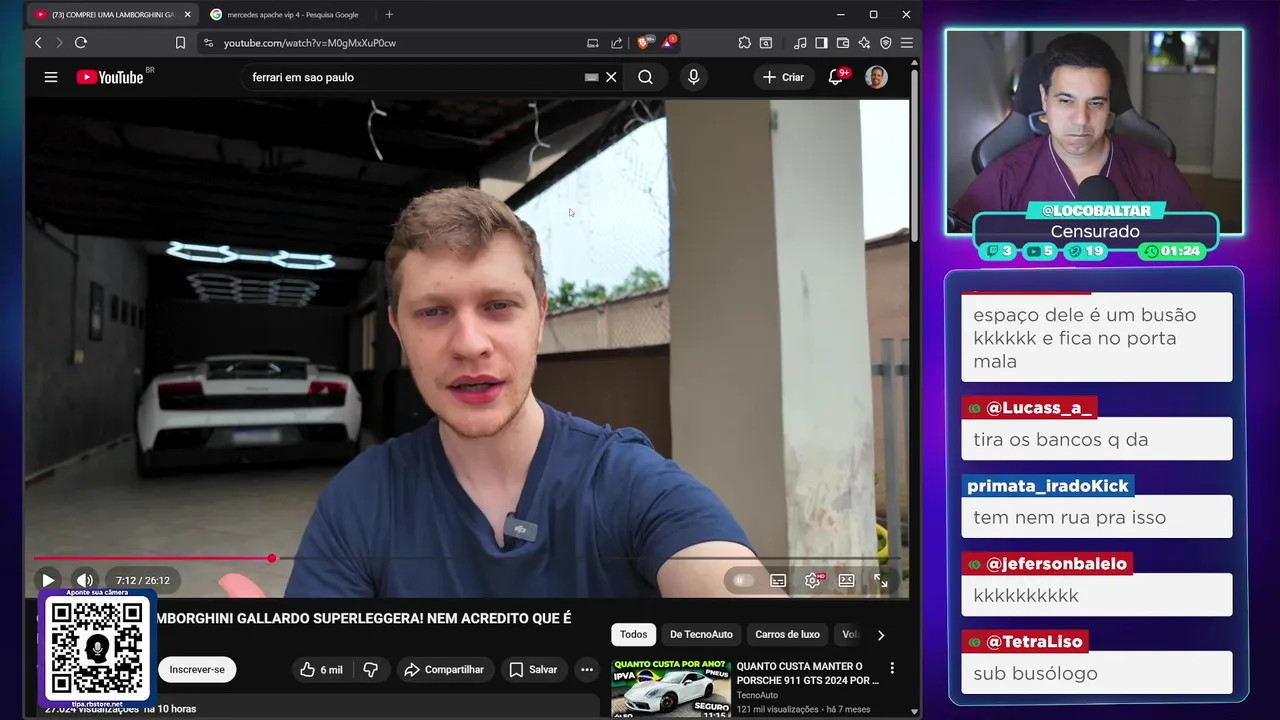Viewport: 1280px width, 720px height.
Task: Mute the video volume
Action: click(85, 580)
